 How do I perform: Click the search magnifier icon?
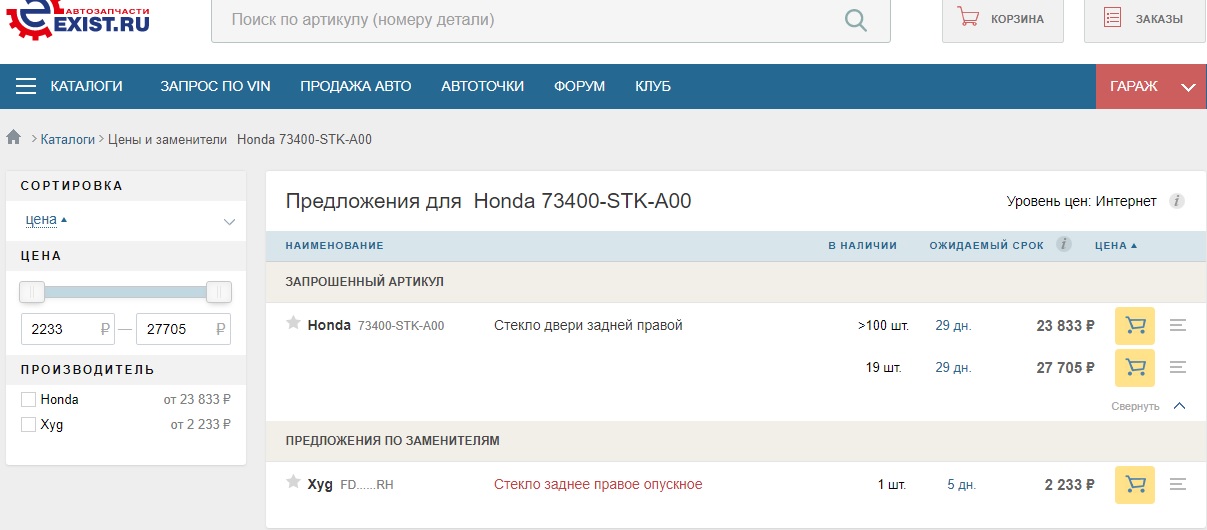pyautogui.click(x=855, y=19)
